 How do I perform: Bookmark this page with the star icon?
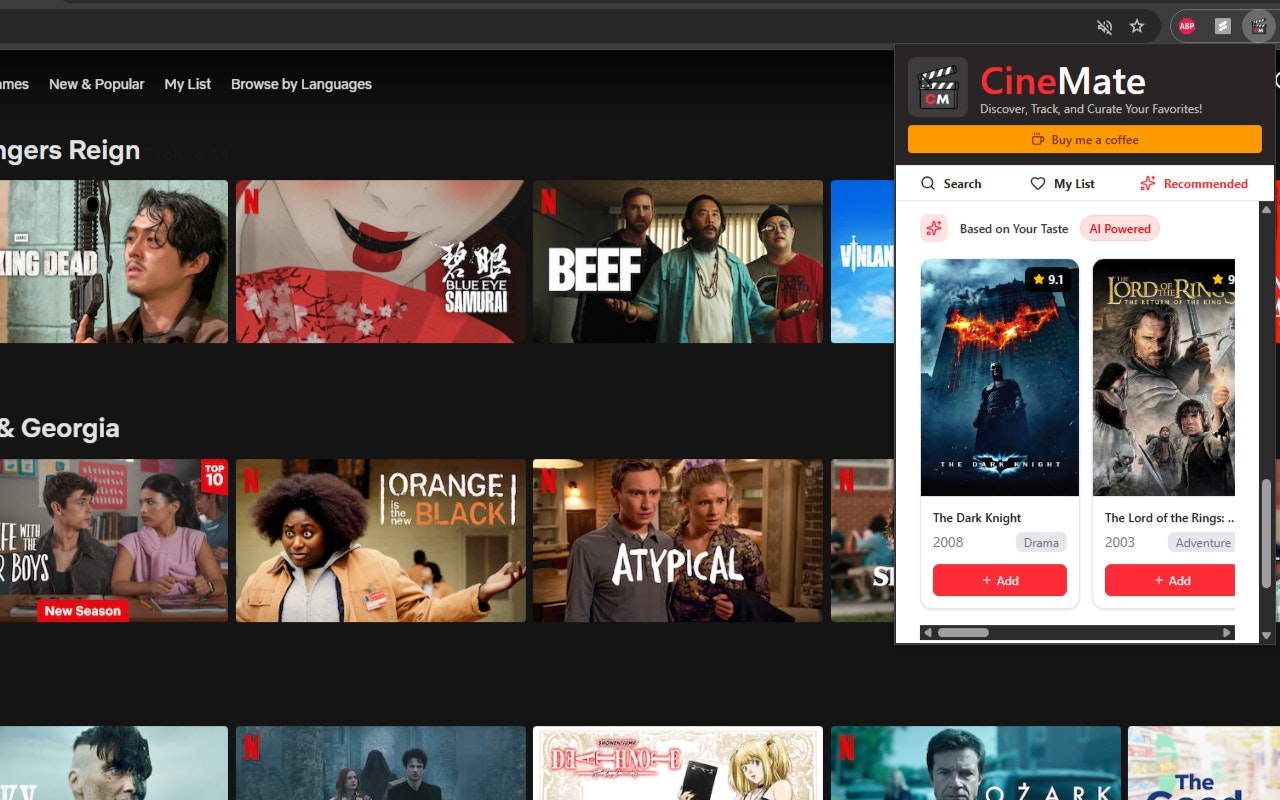pyautogui.click(x=1137, y=27)
